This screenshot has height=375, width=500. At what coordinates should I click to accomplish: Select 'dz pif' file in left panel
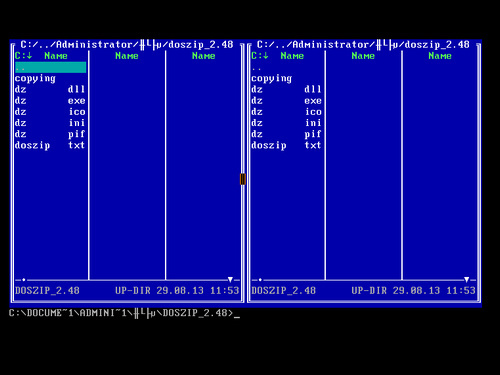pos(50,134)
